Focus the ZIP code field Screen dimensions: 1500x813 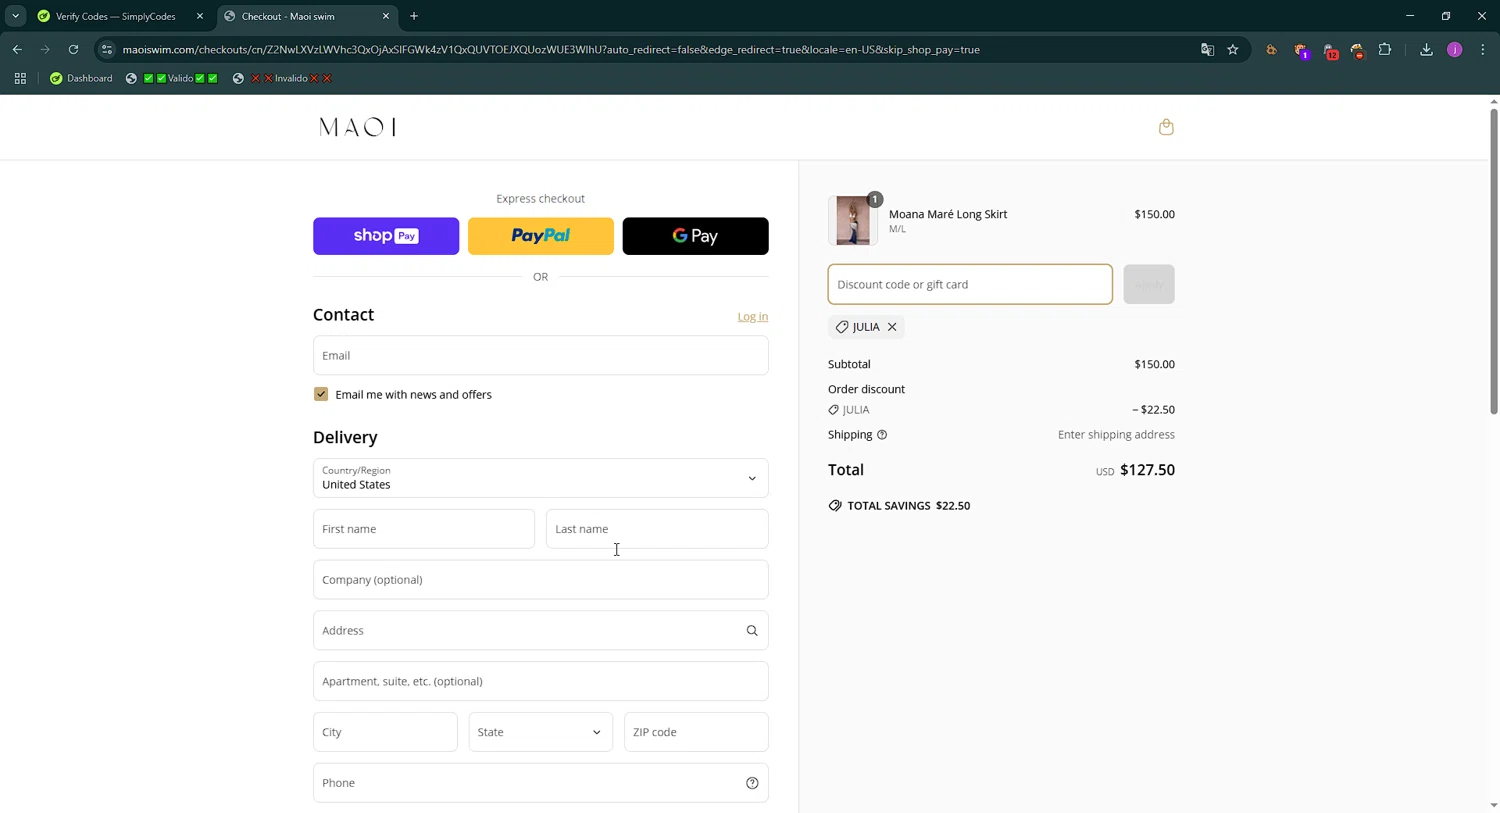pos(696,732)
